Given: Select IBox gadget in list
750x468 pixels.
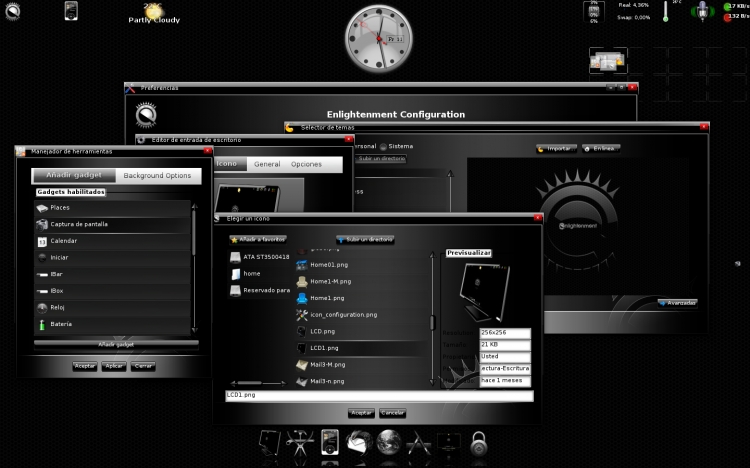Looking at the screenshot, I should point(112,291).
